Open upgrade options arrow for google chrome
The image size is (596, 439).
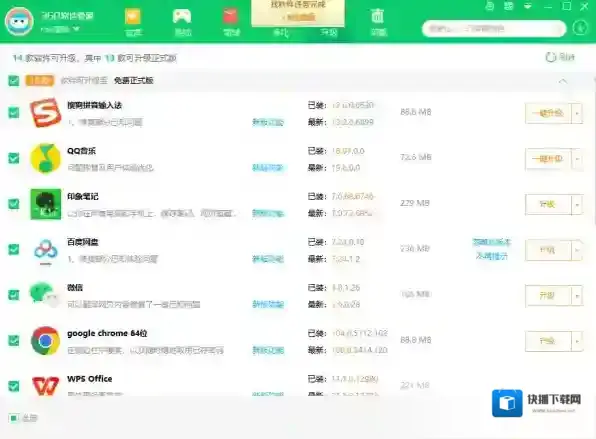pyautogui.click(x=577, y=341)
